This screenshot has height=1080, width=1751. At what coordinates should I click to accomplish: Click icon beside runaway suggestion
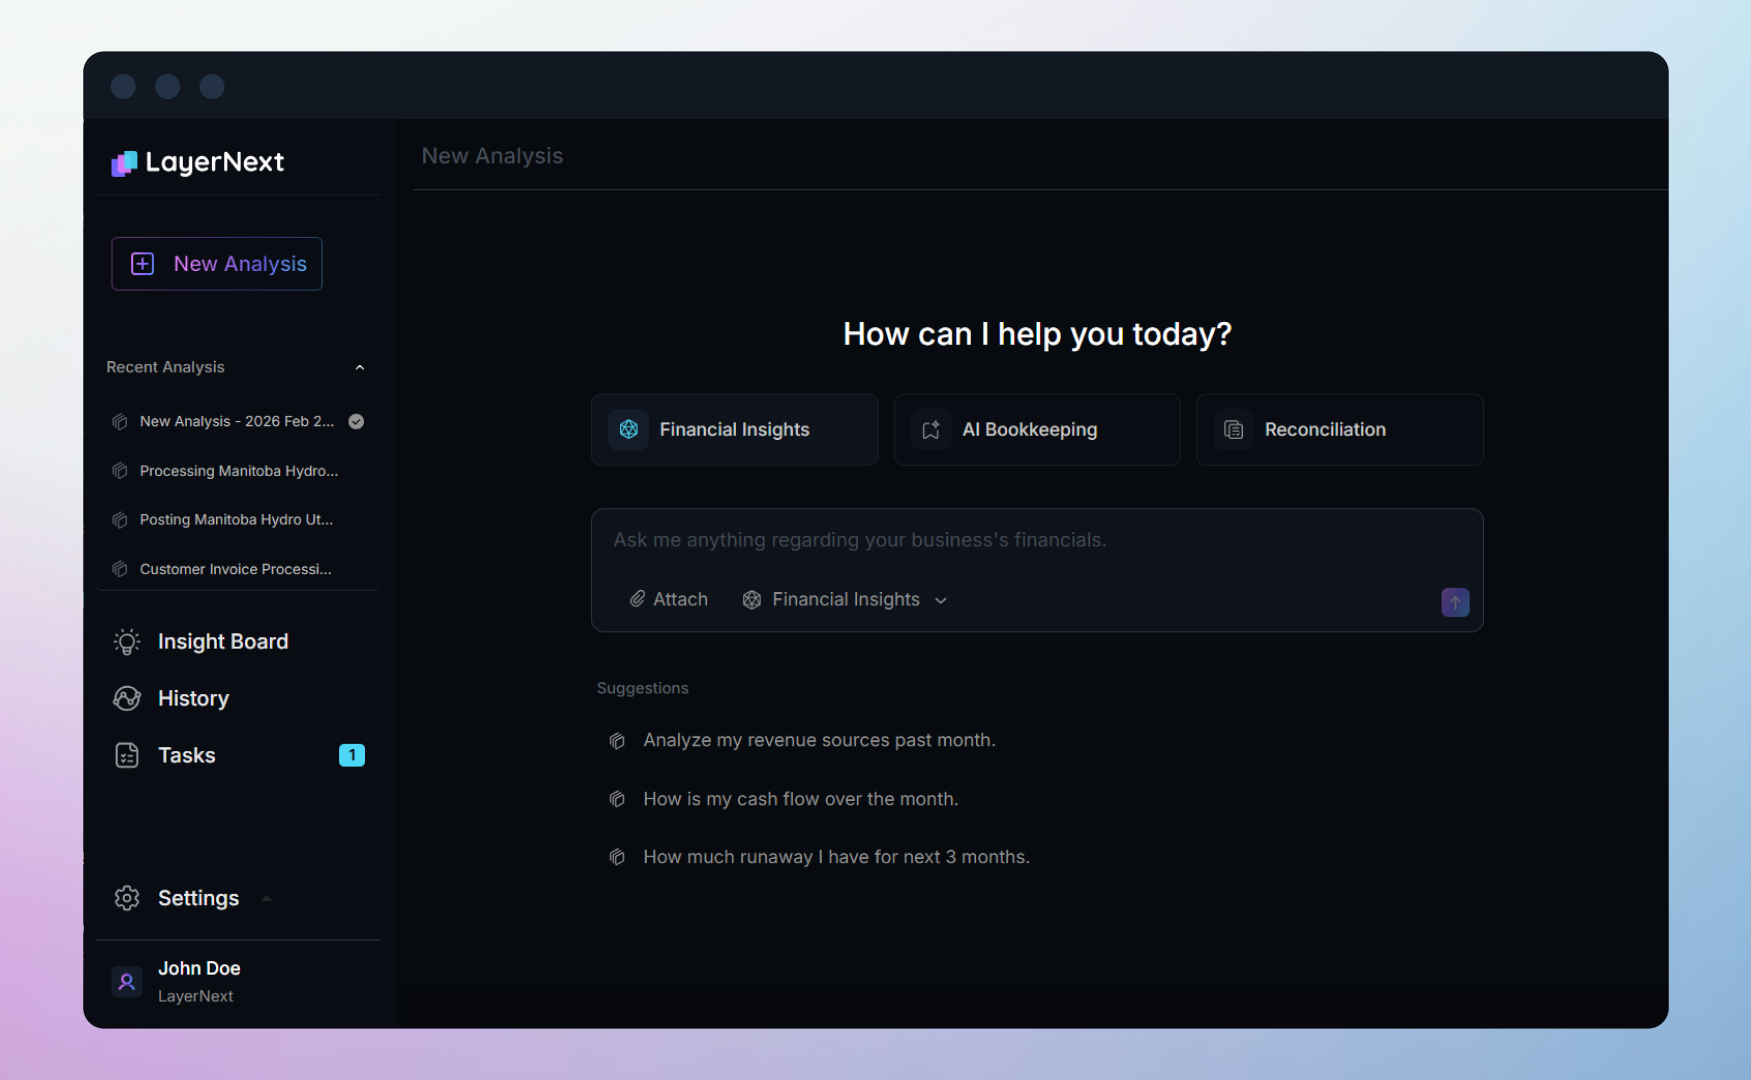pos(617,857)
